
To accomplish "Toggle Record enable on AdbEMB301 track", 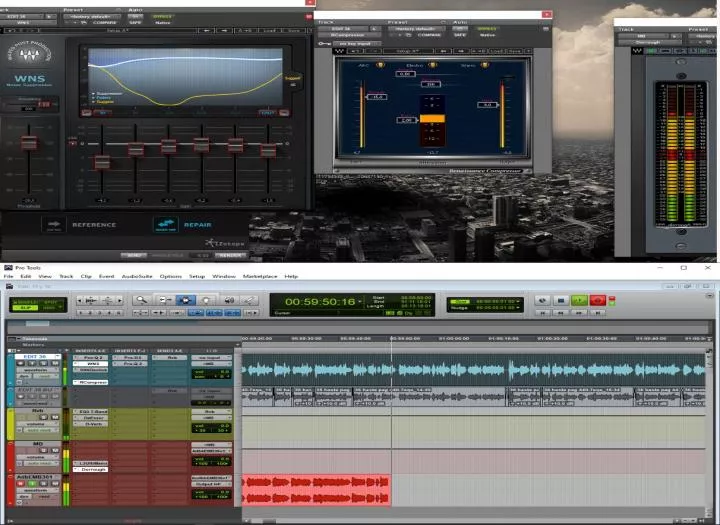I will pyautogui.click(x=21, y=484).
